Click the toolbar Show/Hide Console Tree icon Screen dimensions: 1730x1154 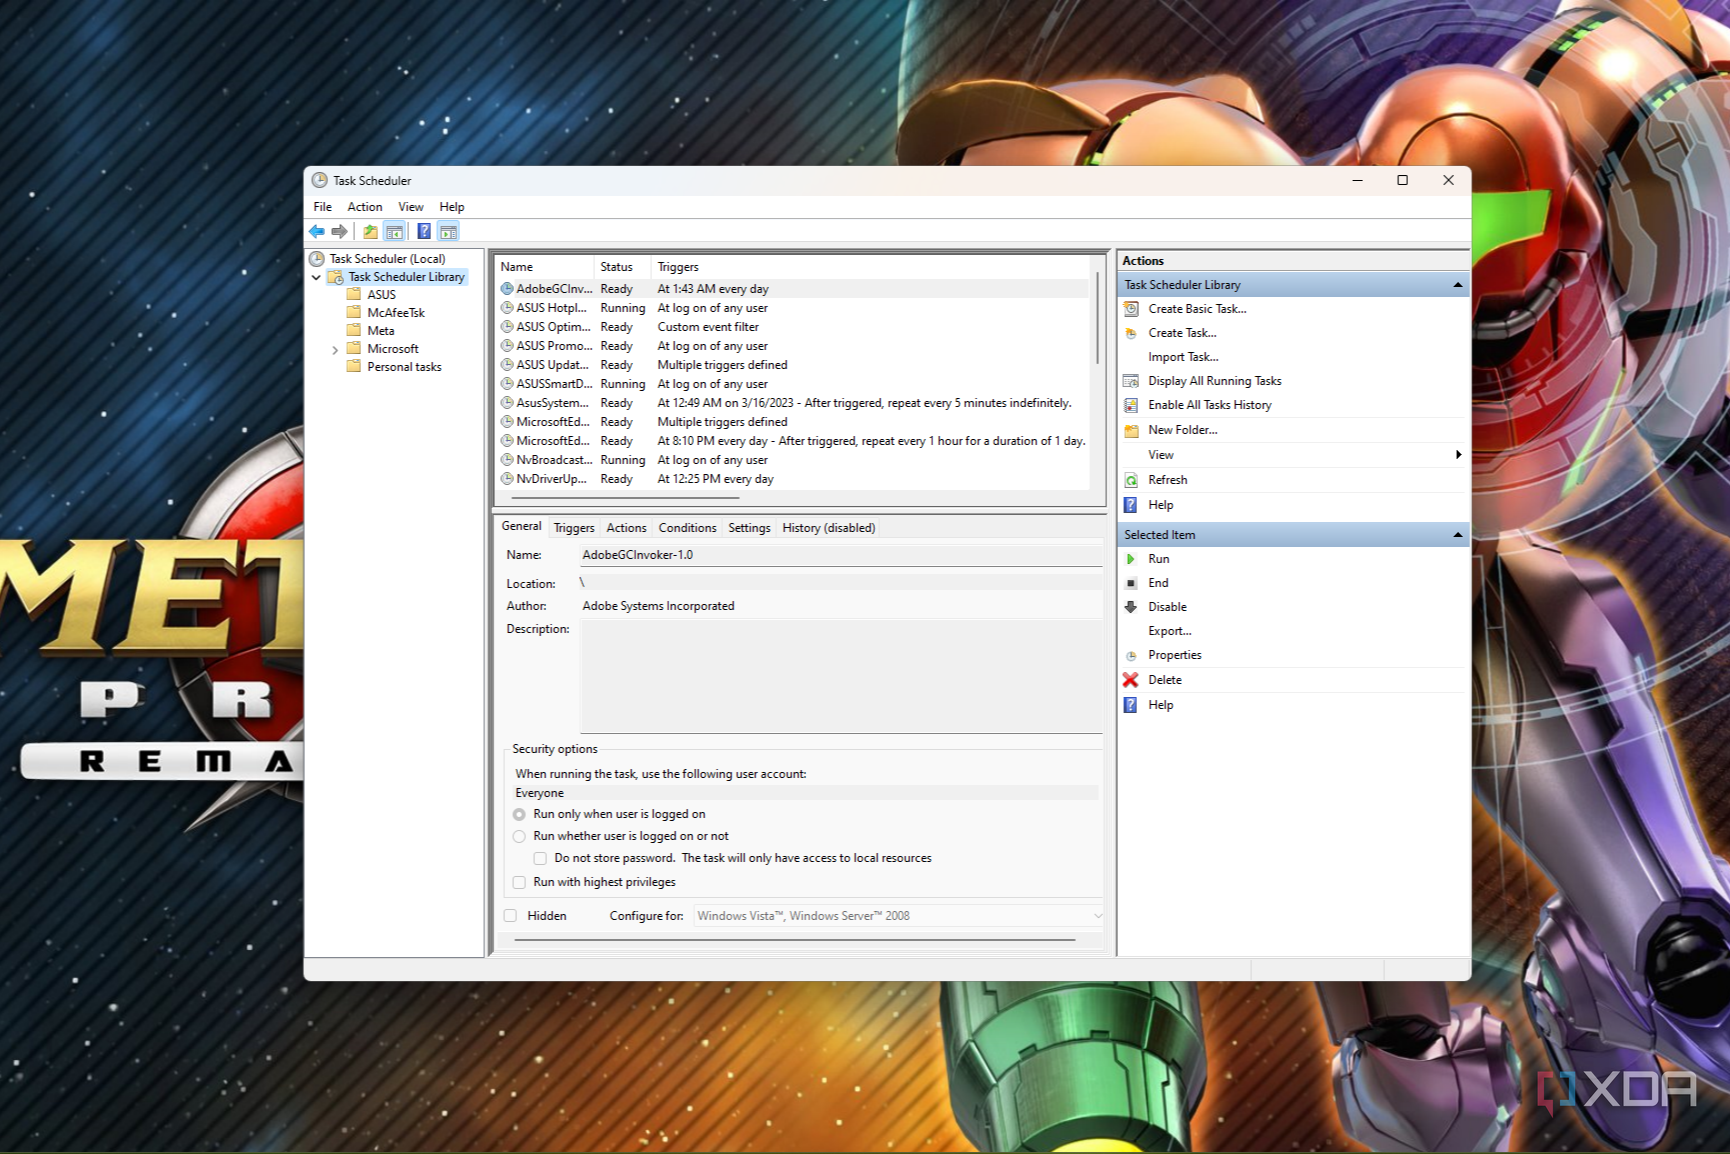pos(394,231)
